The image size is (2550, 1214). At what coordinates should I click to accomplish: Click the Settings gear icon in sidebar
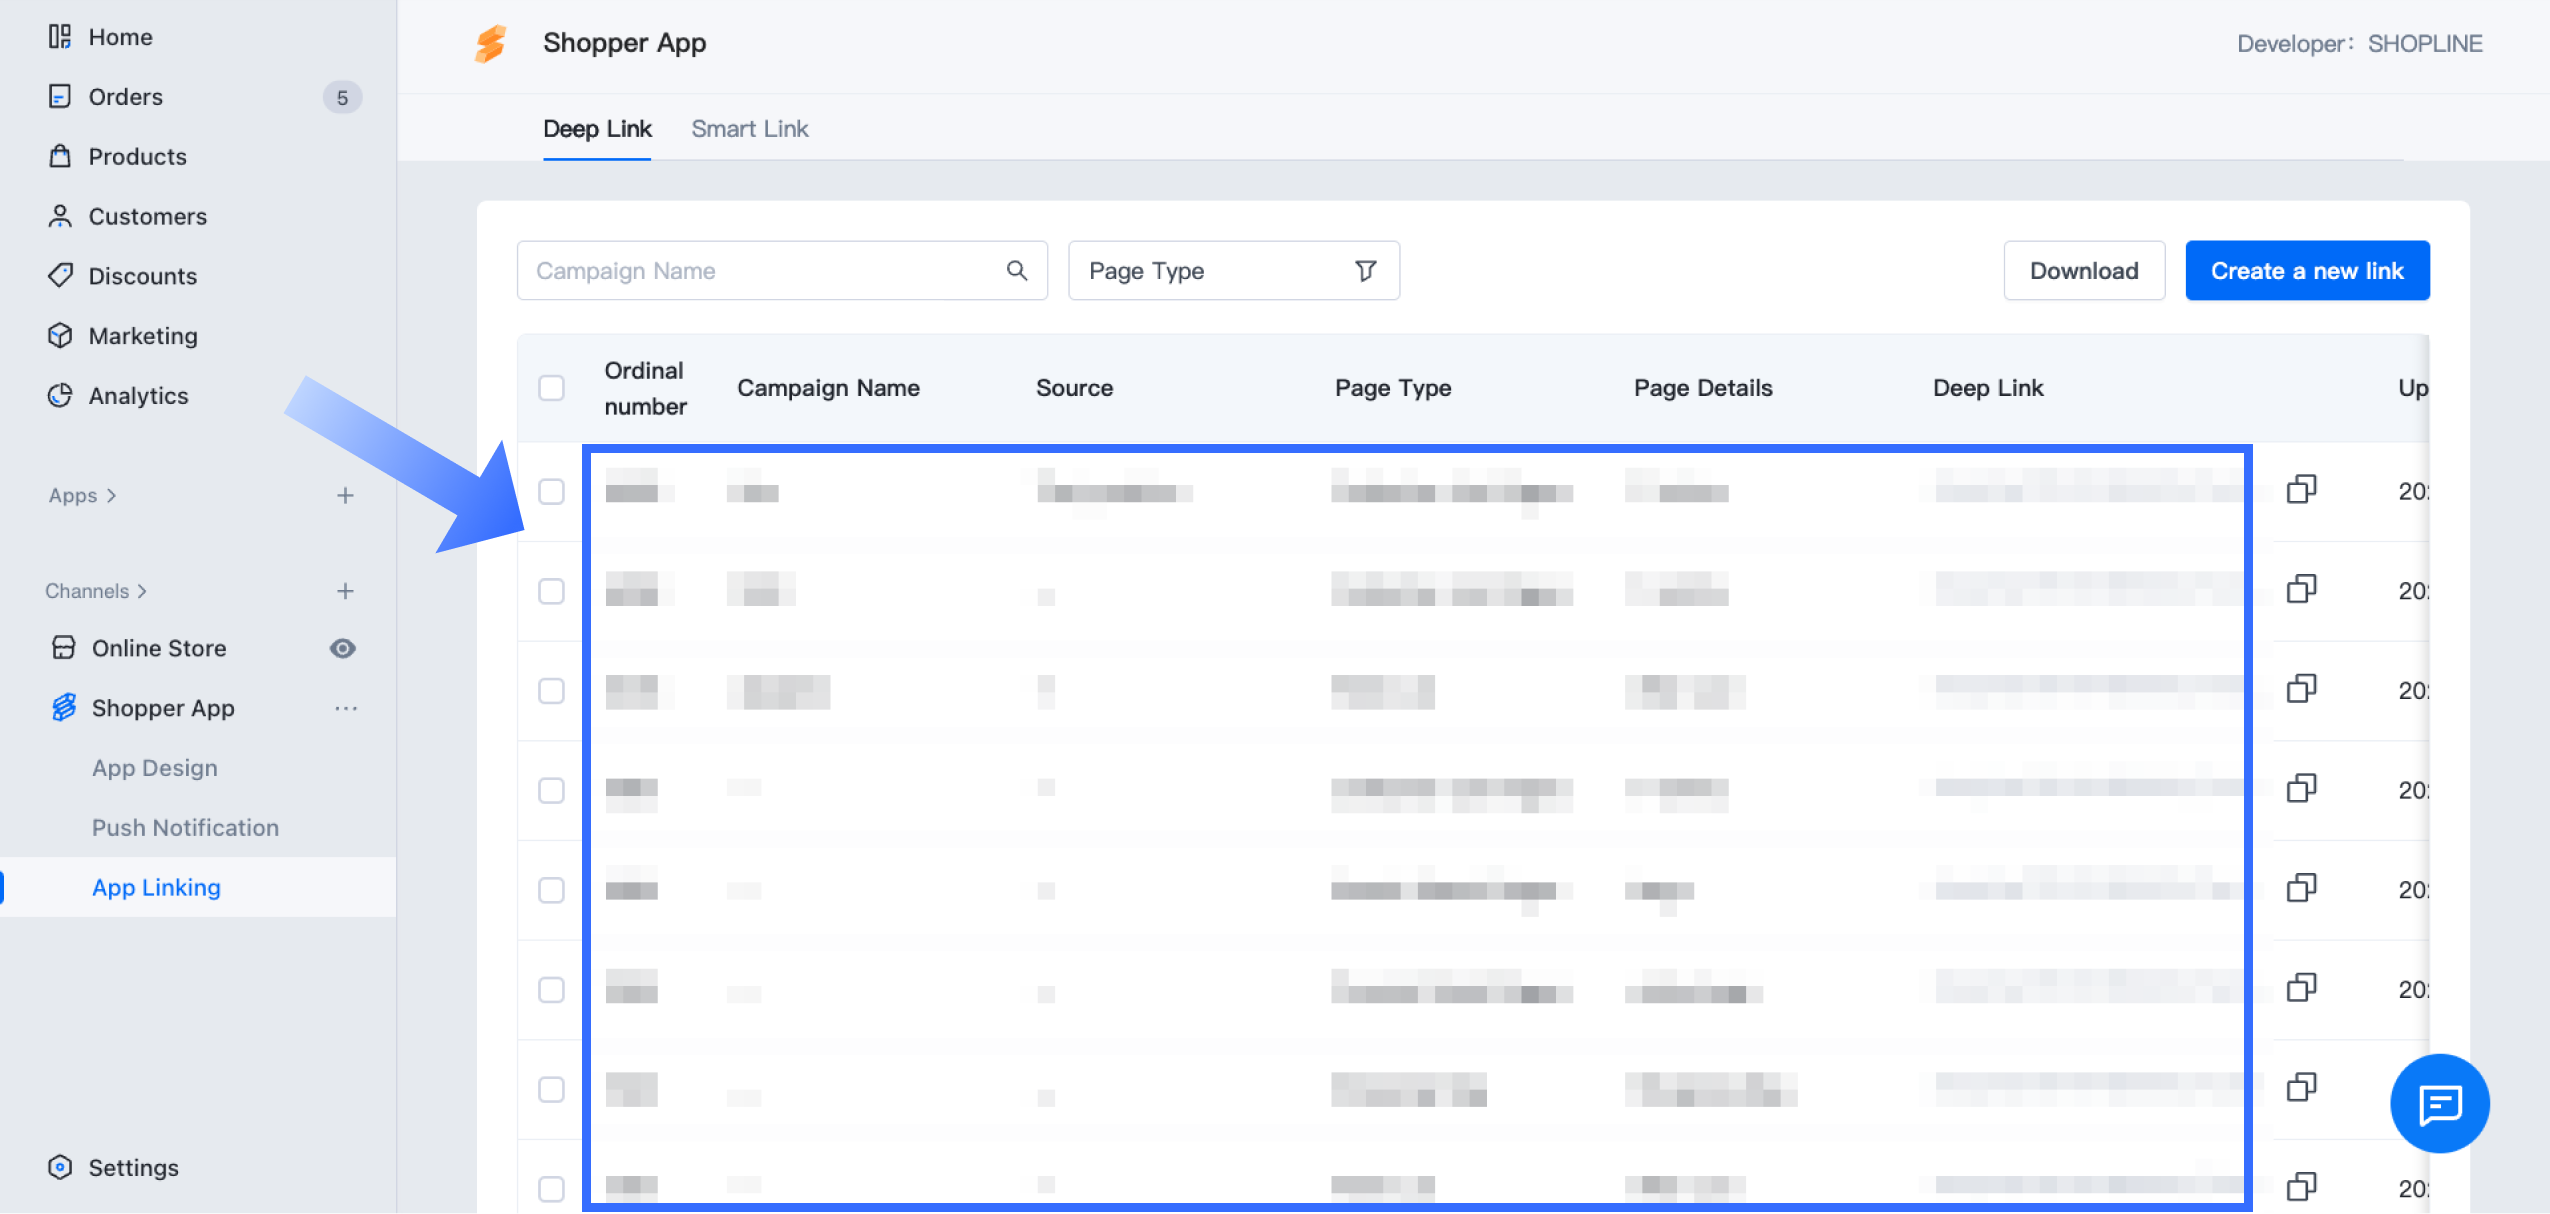click(60, 1167)
